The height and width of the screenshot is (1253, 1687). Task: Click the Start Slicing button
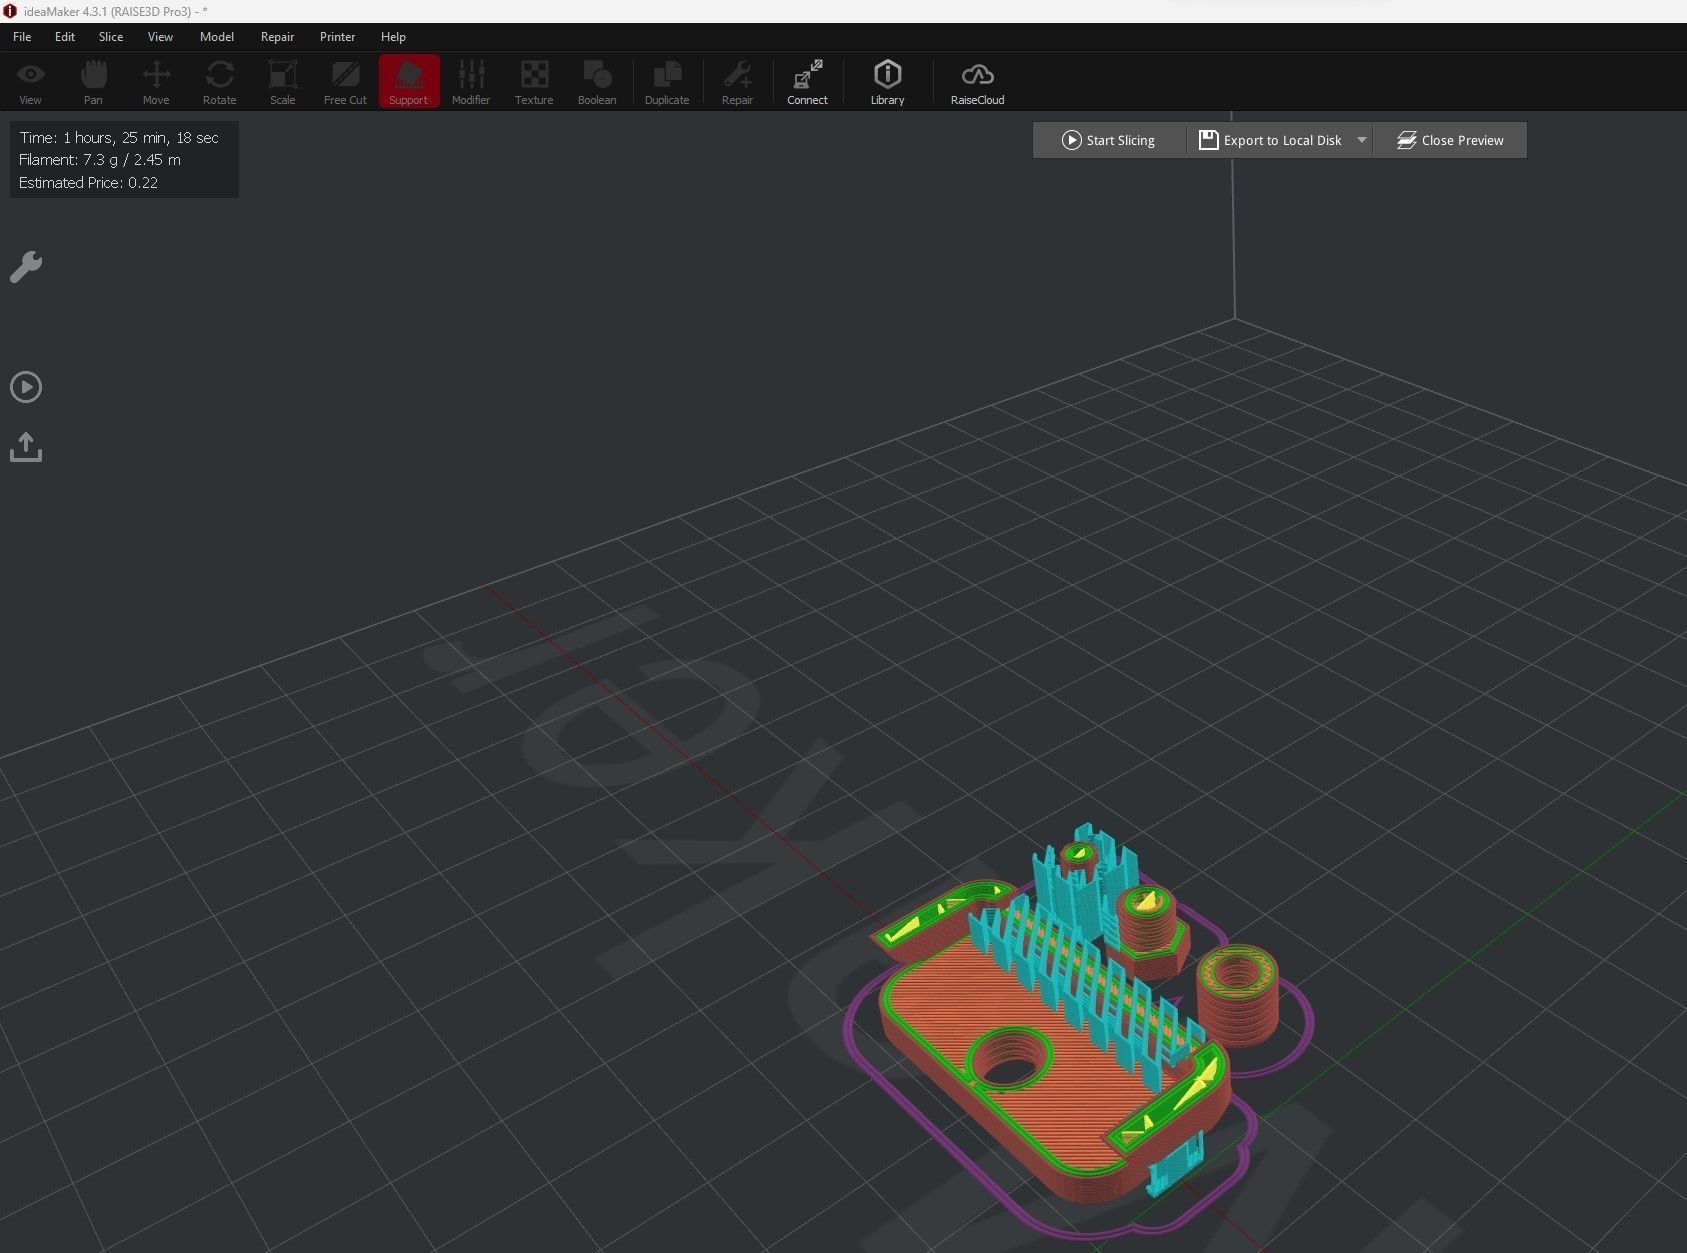click(1109, 140)
